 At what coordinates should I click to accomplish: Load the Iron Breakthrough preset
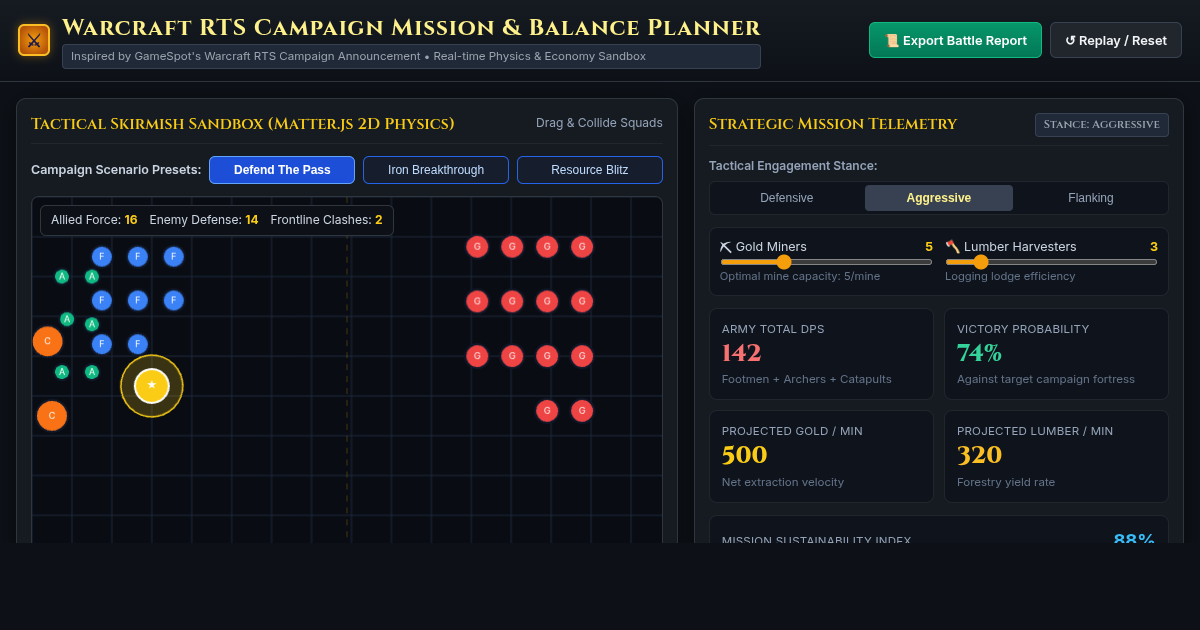pyautogui.click(x=436, y=170)
